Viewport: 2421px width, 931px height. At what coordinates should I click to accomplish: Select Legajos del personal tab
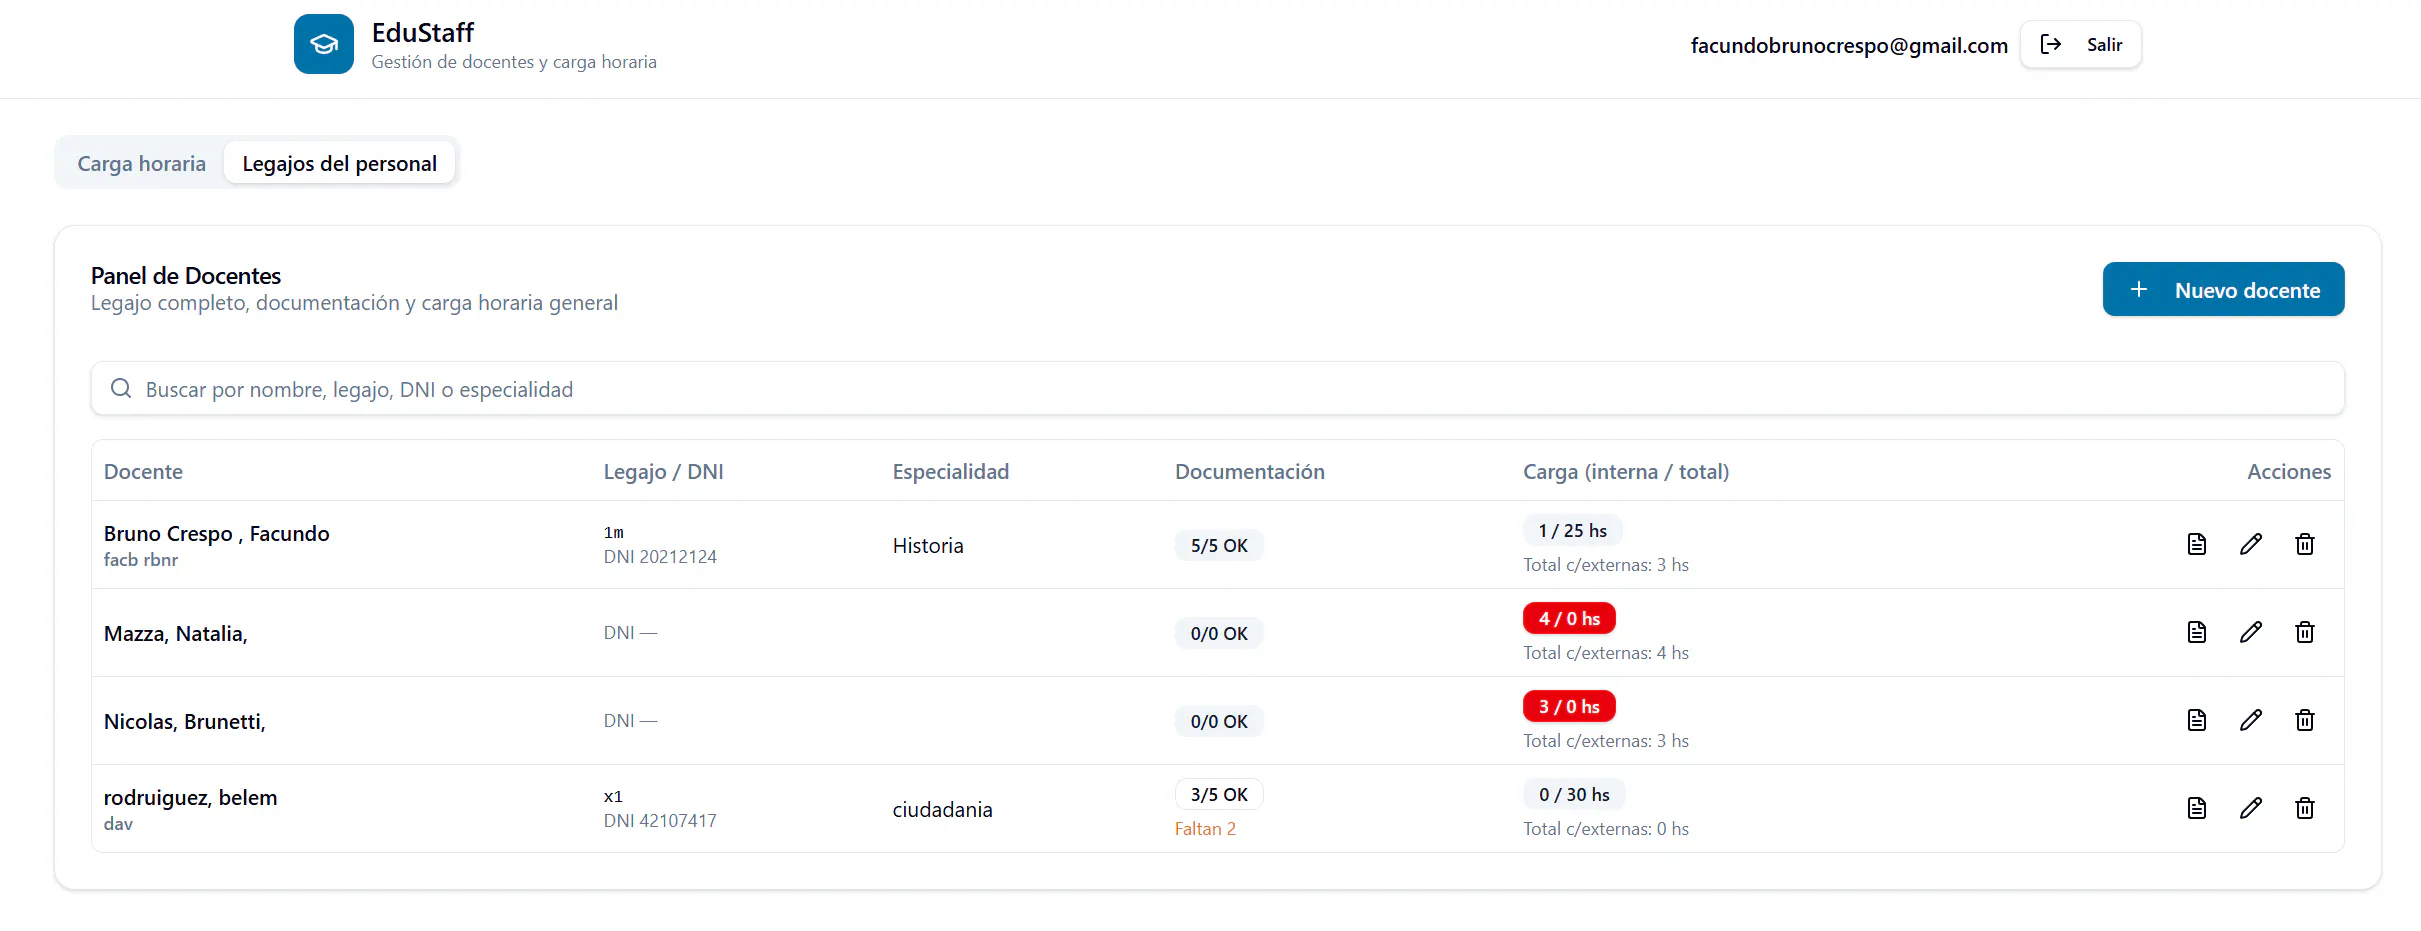point(339,163)
